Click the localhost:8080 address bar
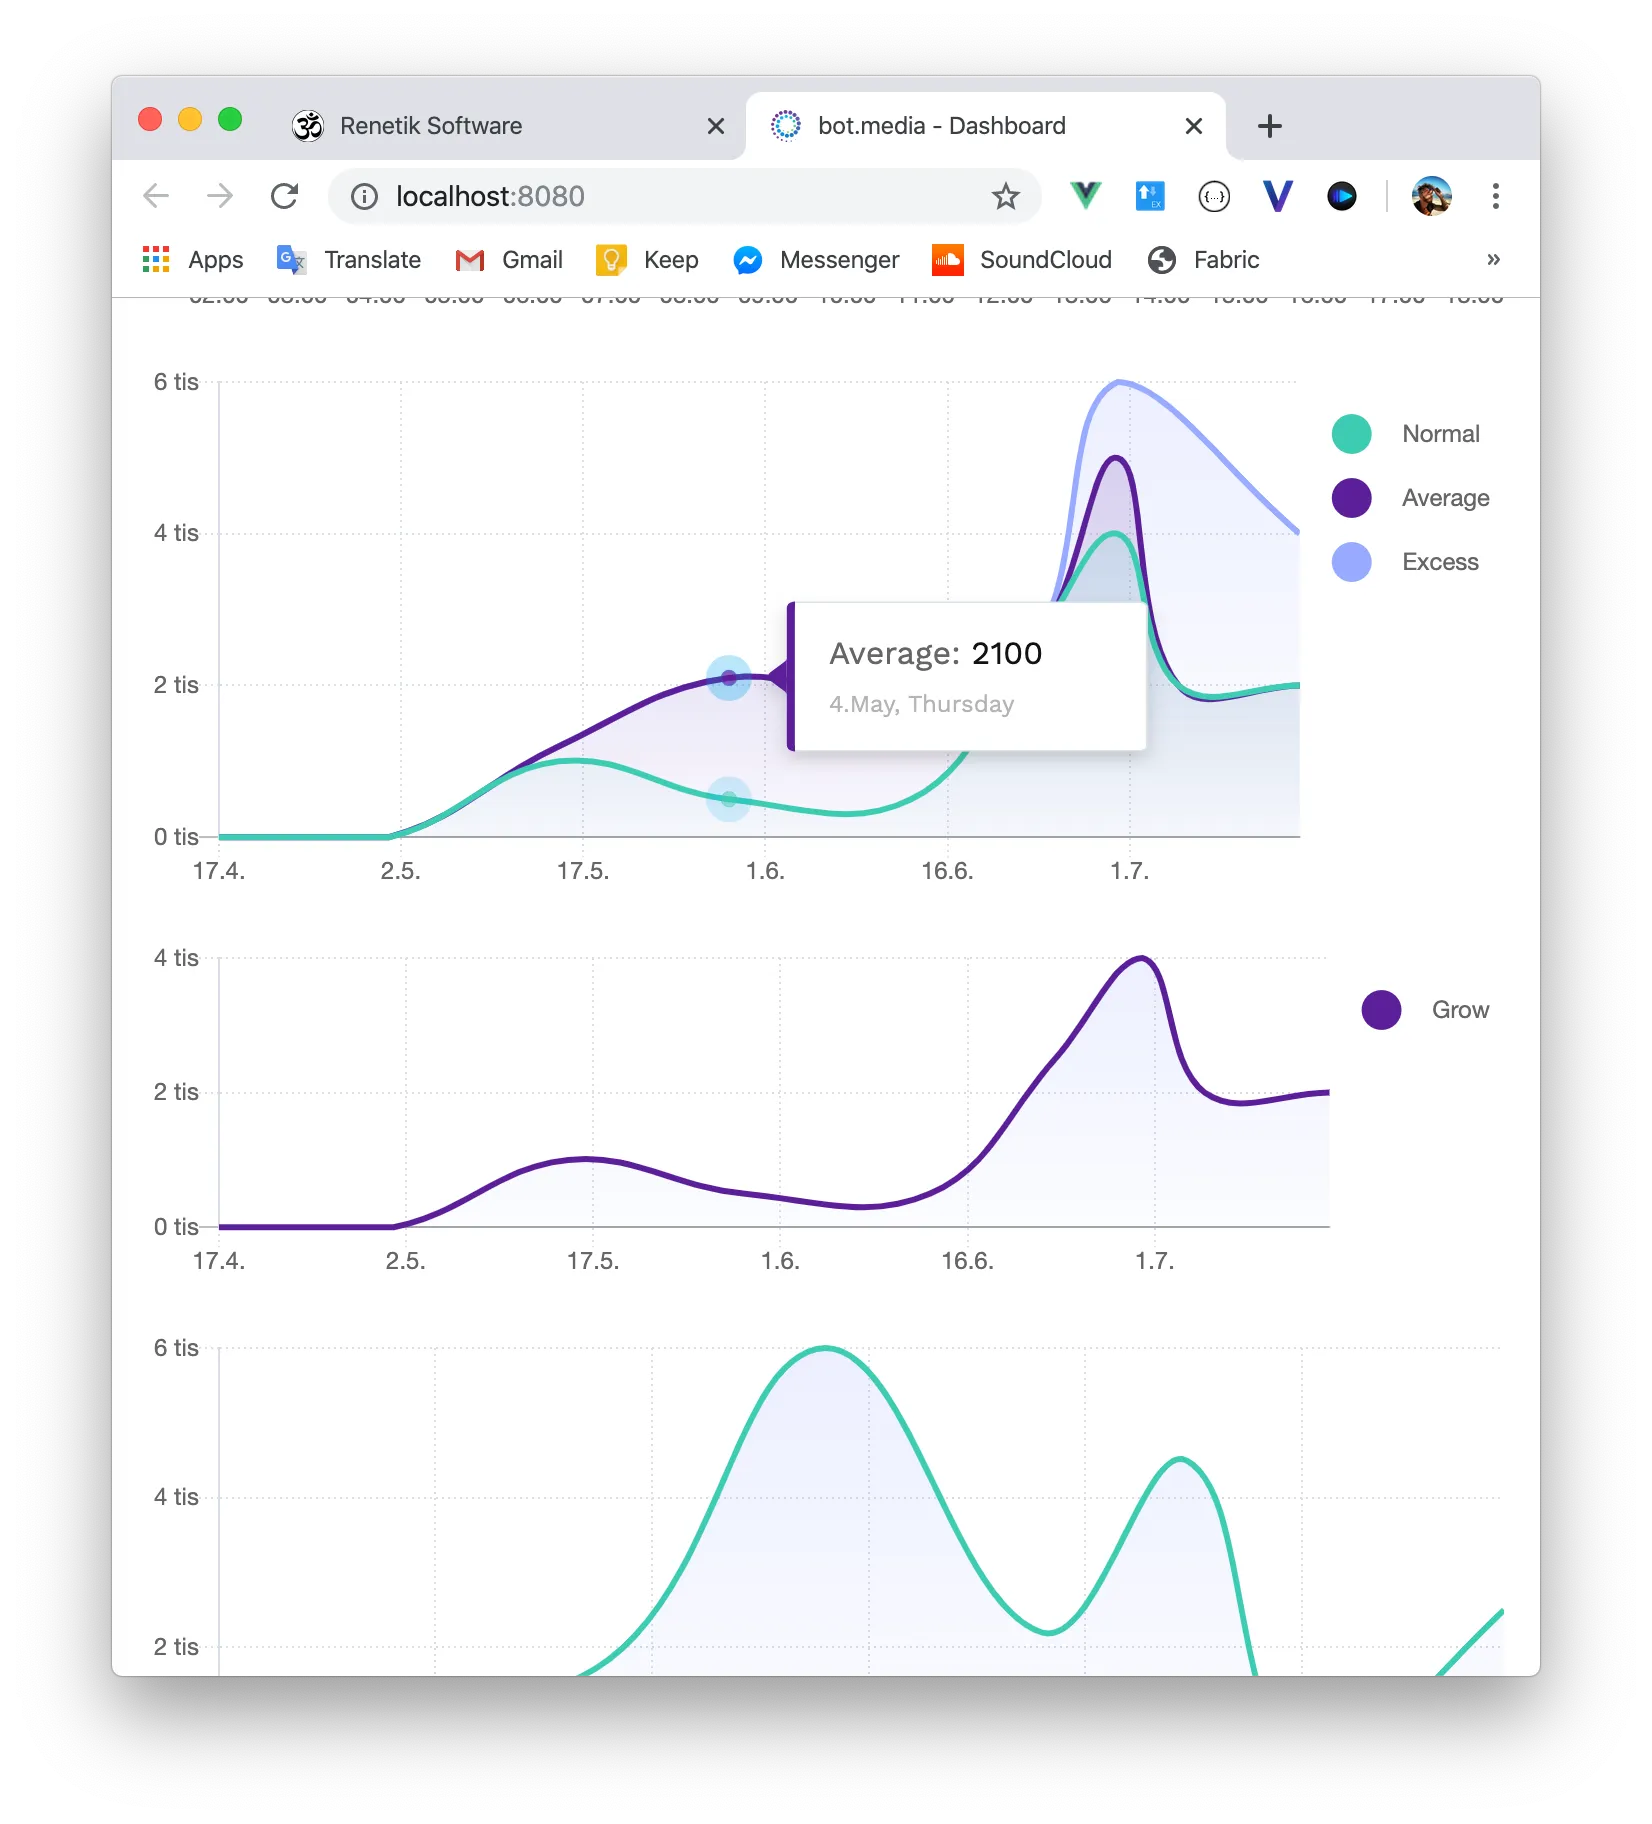The height and width of the screenshot is (1824, 1652). [x=684, y=196]
